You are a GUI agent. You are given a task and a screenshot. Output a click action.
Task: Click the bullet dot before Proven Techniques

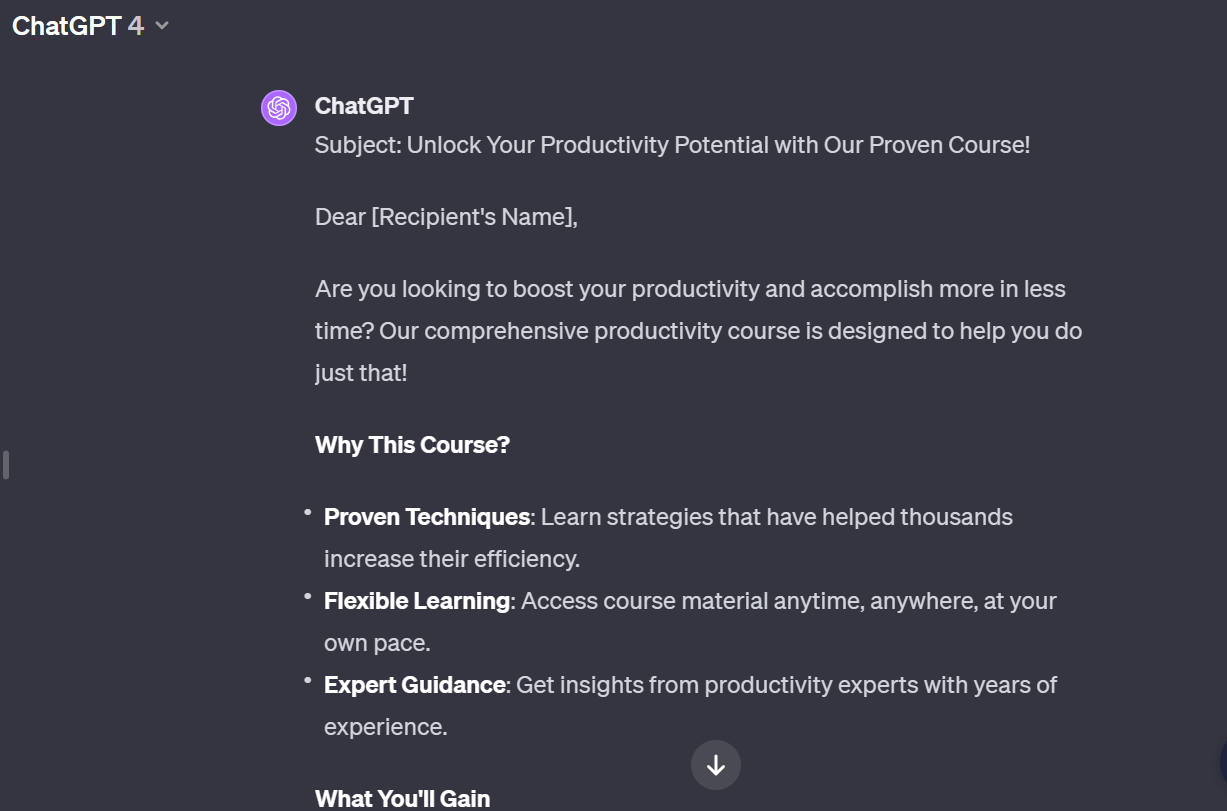(x=308, y=512)
